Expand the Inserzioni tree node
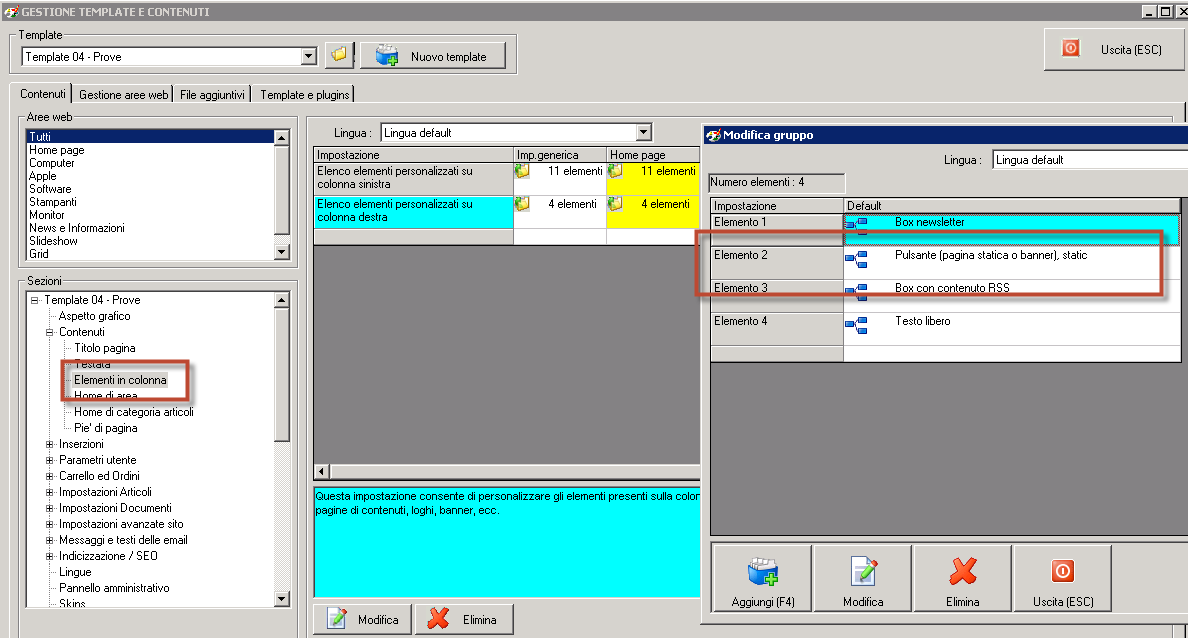This screenshot has width=1188, height=638. (49, 444)
